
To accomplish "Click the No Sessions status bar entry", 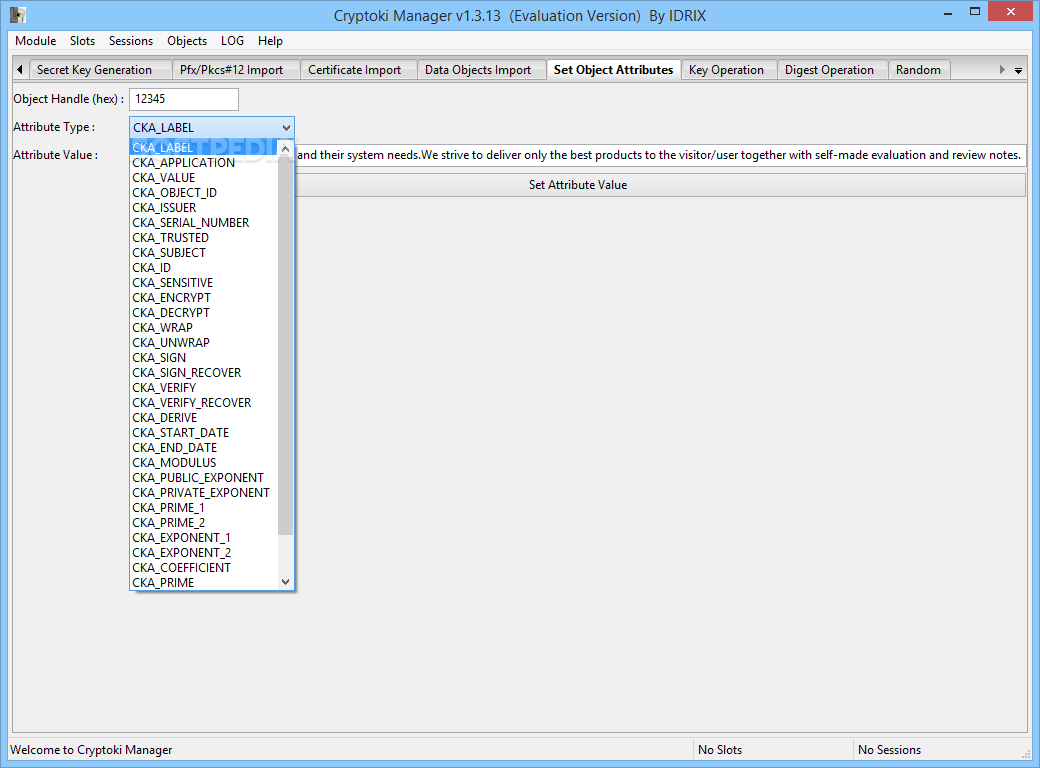I will (x=889, y=749).
